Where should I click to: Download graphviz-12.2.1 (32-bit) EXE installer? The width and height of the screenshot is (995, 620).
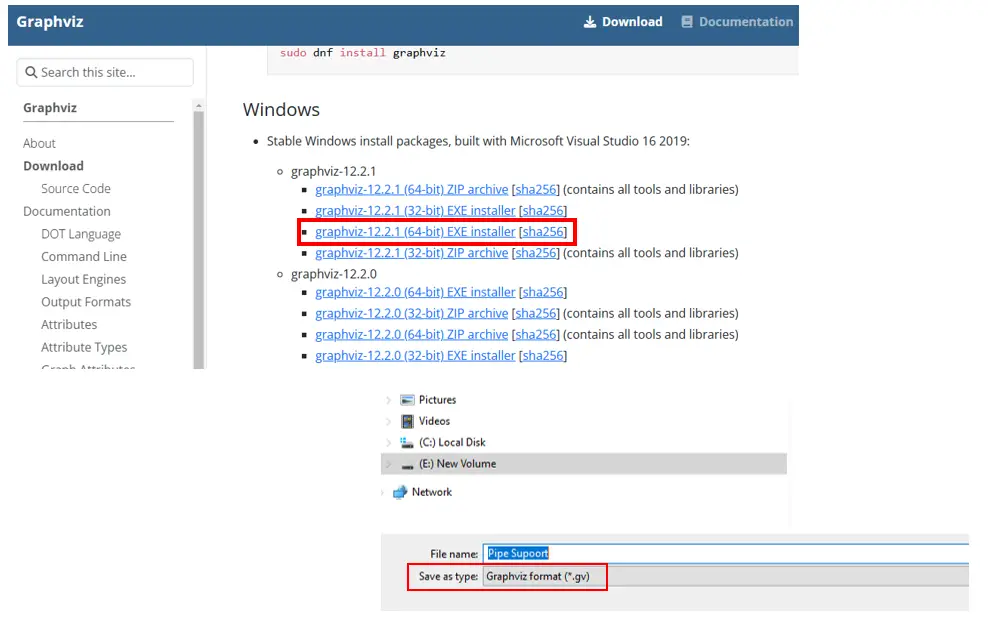(415, 211)
